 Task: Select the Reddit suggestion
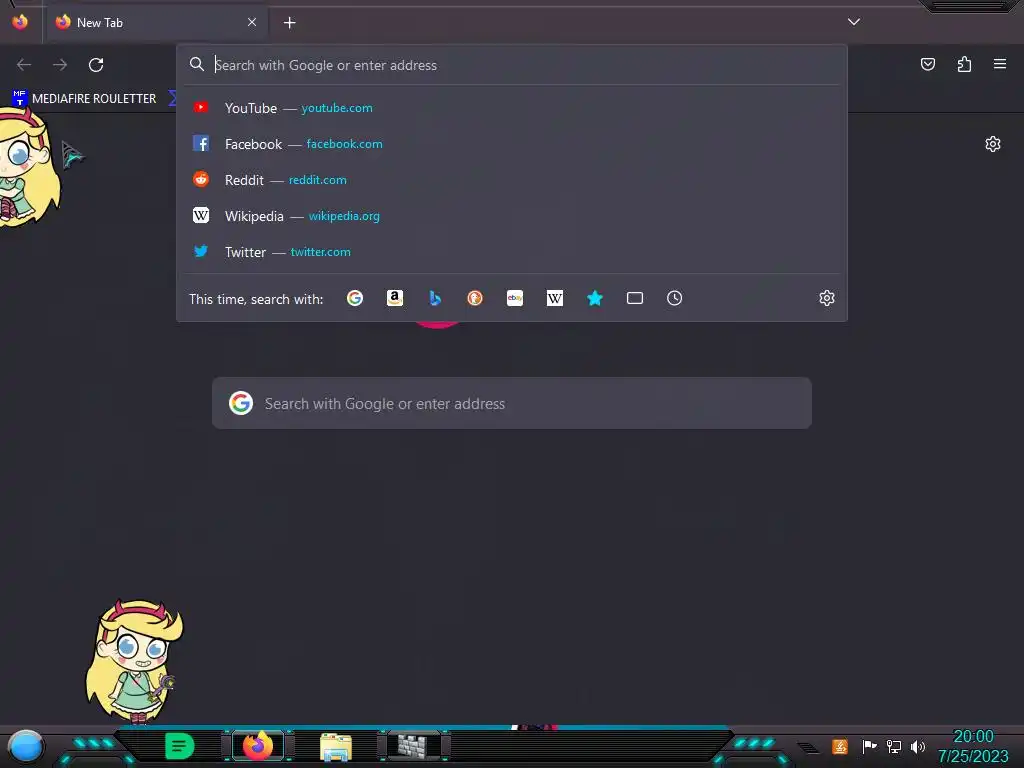(x=512, y=180)
